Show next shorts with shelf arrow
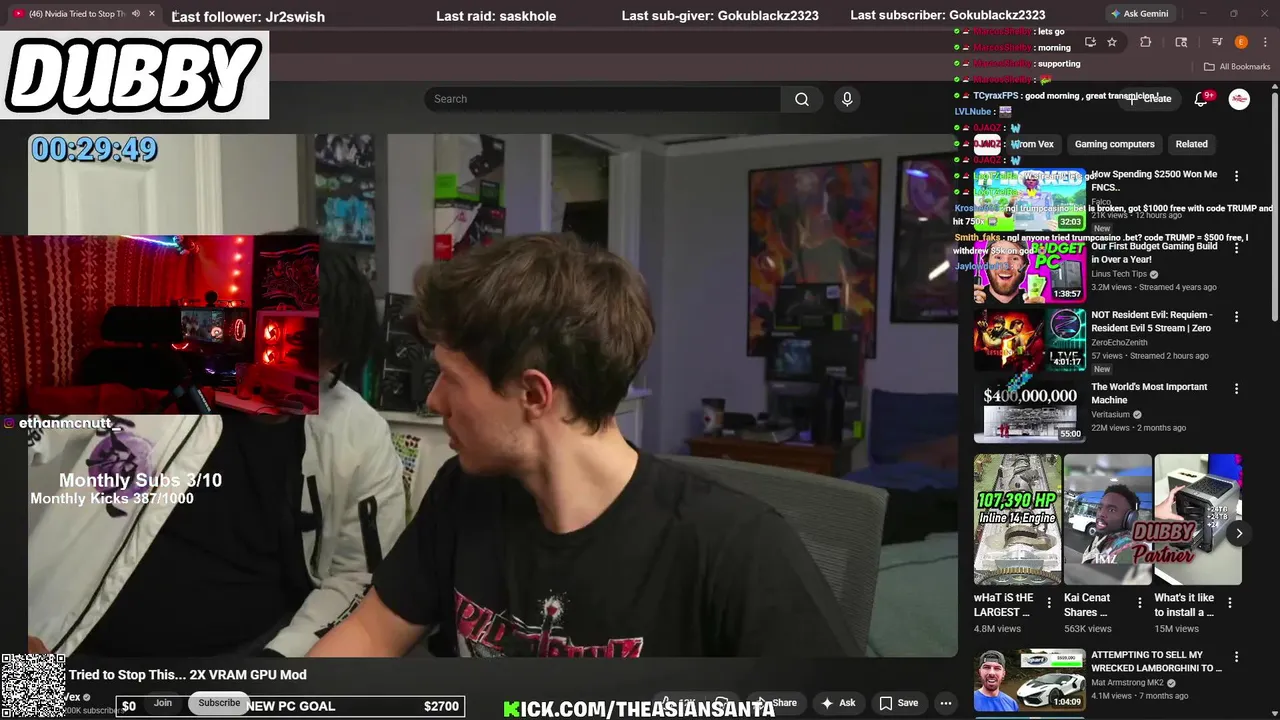Image resolution: width=1280 pixels, height=720 pixels. click(x=1239, y=533)
